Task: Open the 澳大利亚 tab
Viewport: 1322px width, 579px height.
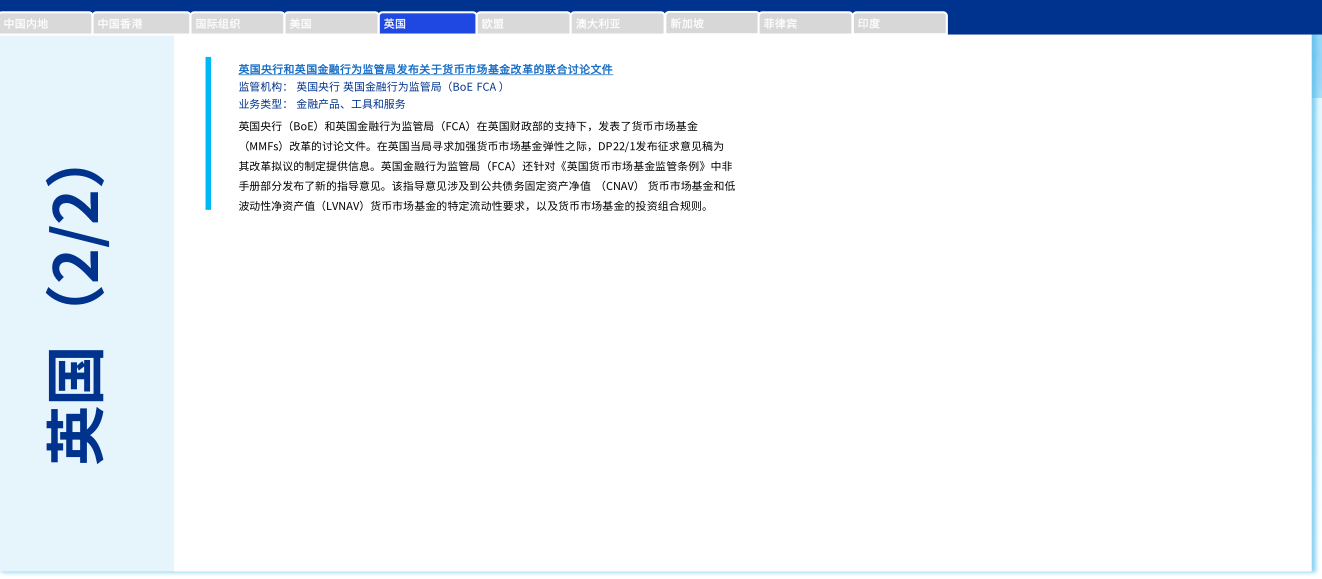Action: [x=618, y=23]
